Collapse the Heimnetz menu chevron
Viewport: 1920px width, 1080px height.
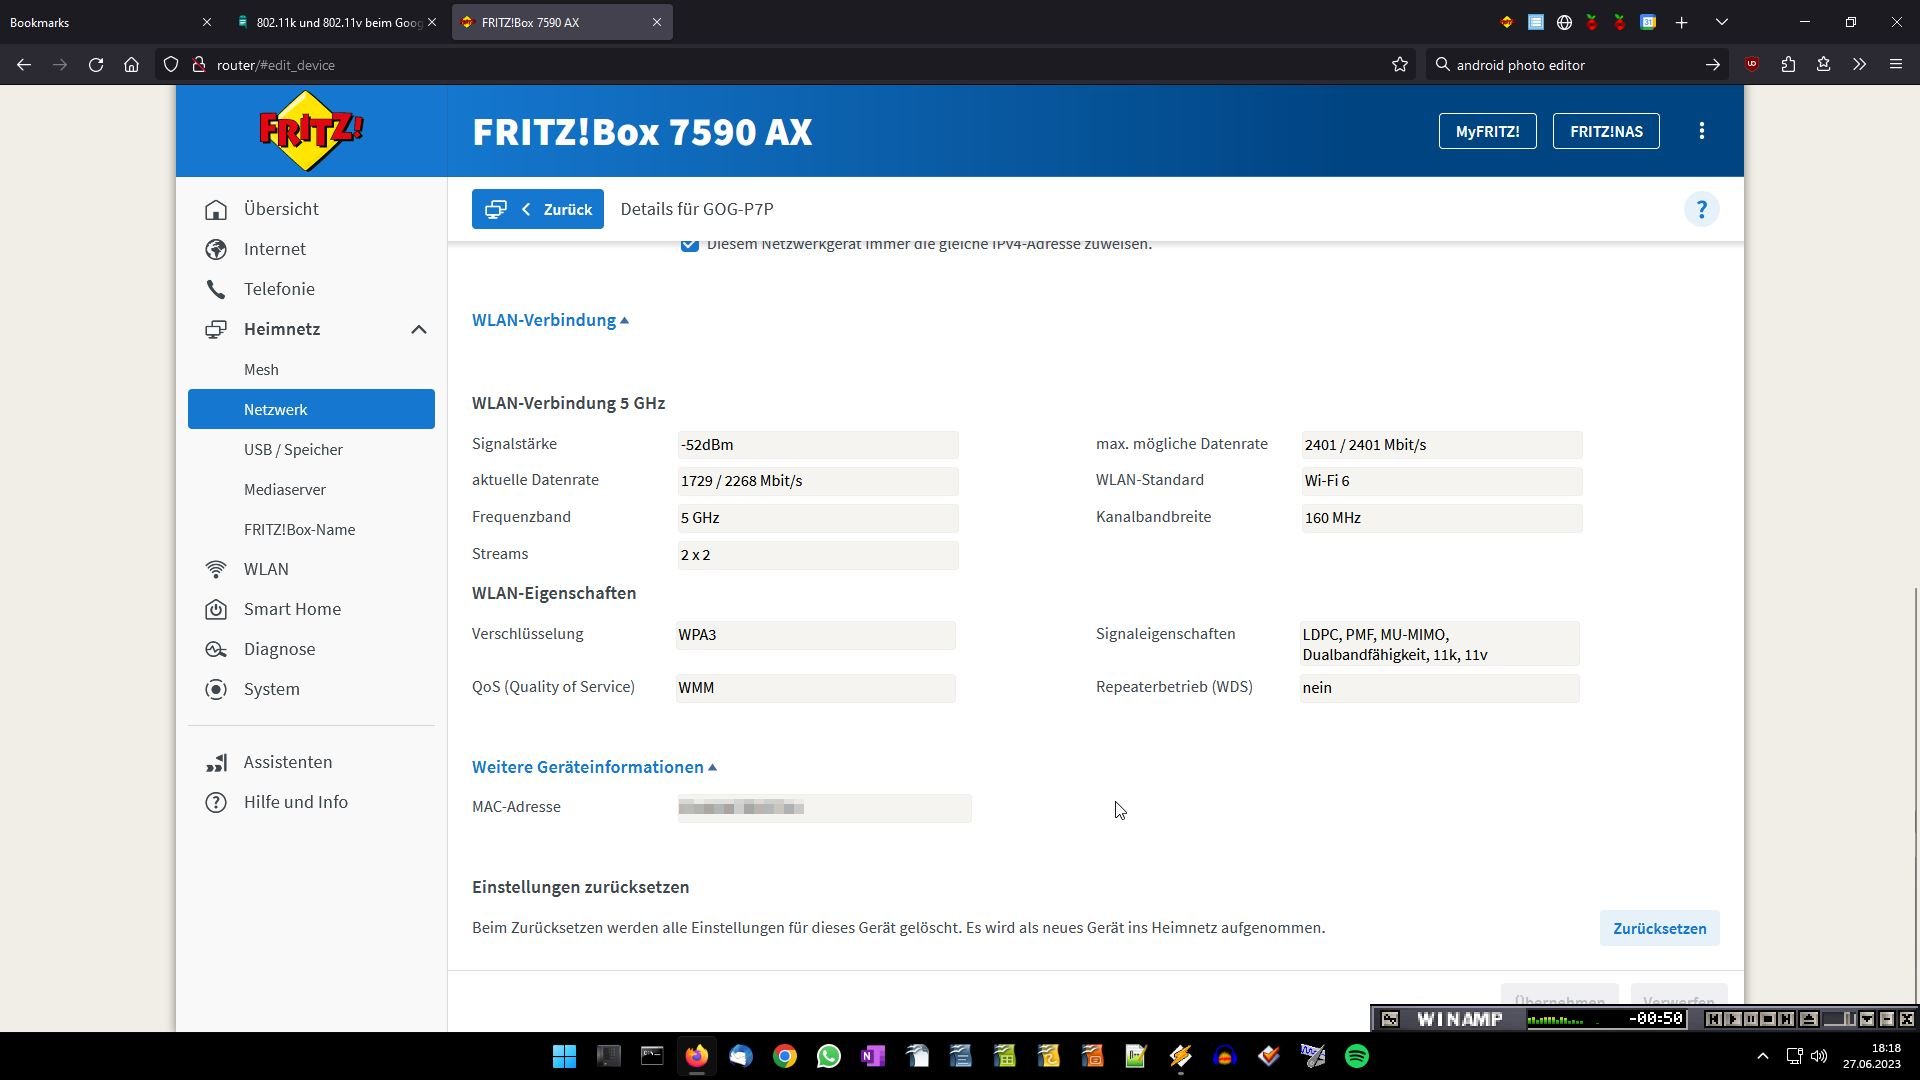[418, 330]
